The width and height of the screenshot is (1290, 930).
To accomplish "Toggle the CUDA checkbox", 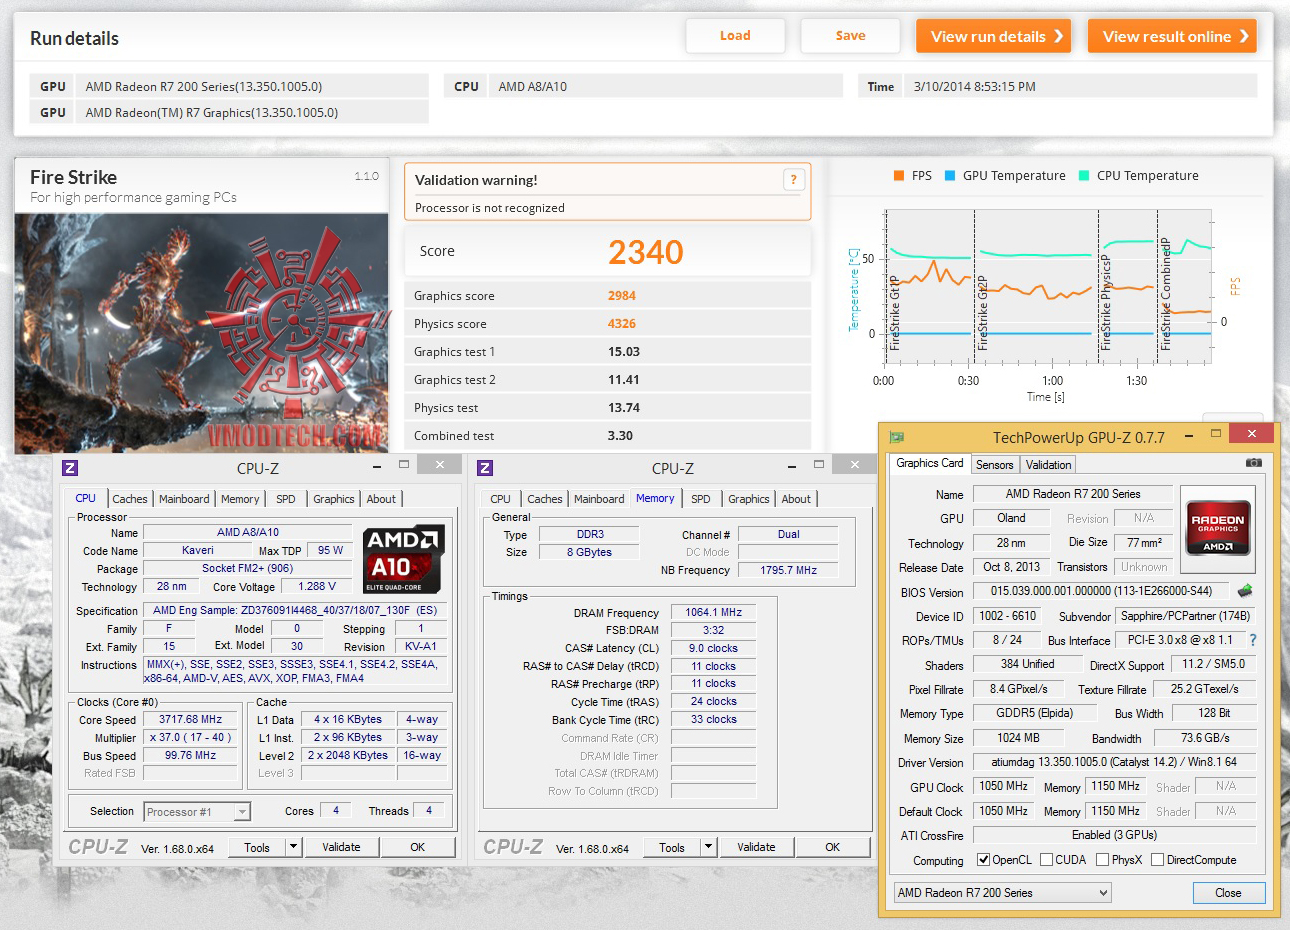I will click(x=1046, y=860).
